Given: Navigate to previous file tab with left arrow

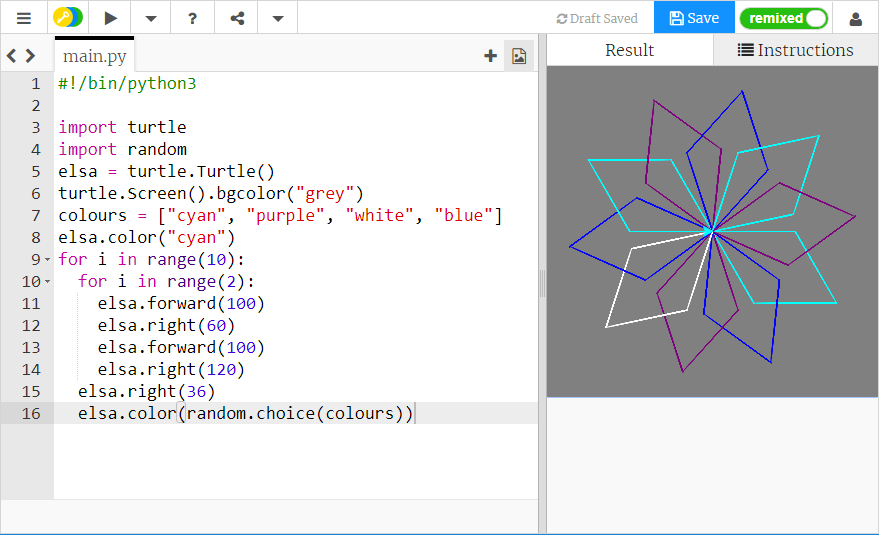Looking at the screenshot, I should 12,56.
